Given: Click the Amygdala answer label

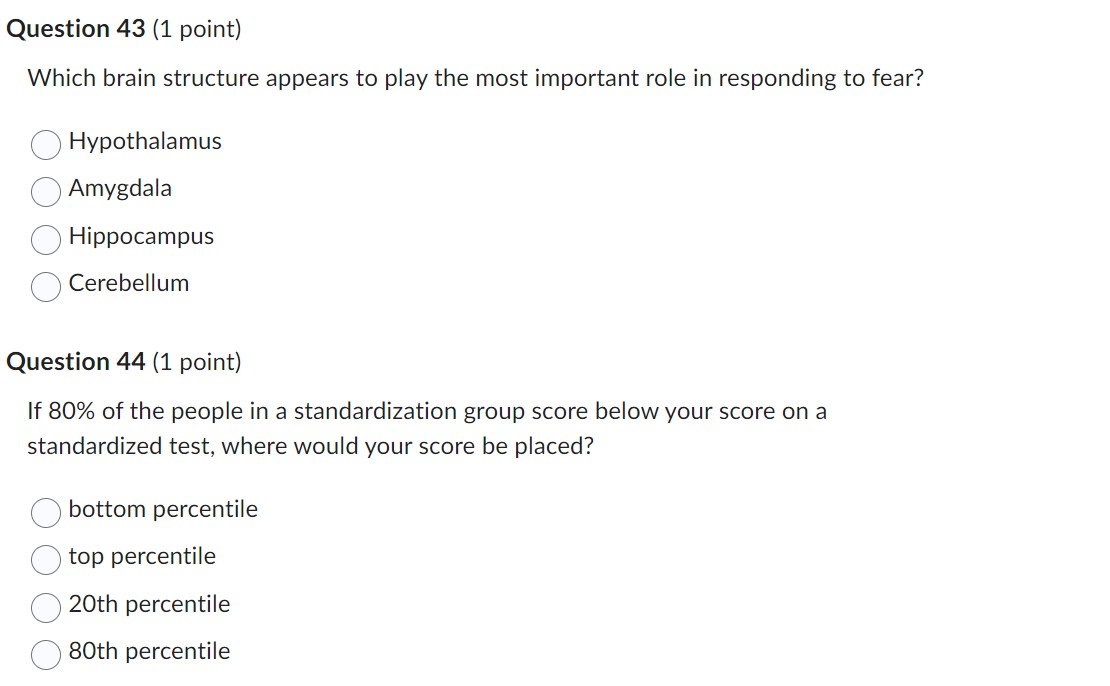Looking at the screenshot, I should tap(120, 188).
